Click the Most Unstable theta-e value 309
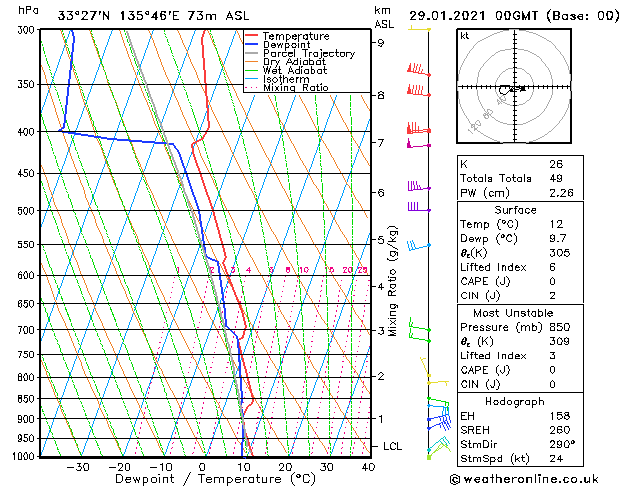 tap(560, 341)
